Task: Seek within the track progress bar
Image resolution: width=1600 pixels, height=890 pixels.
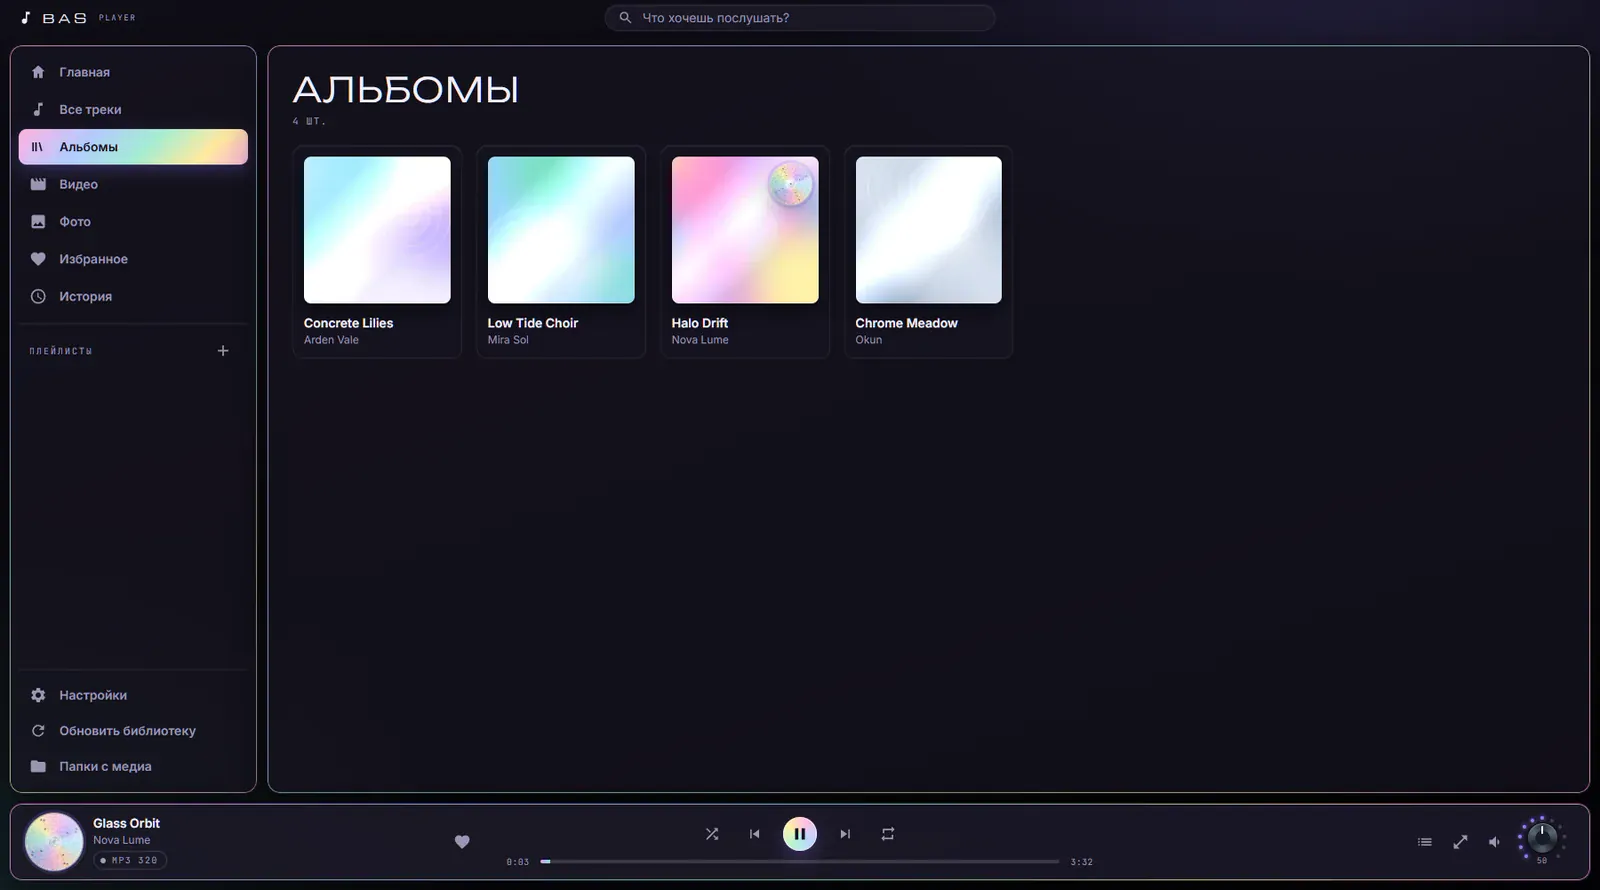Action: [x=800, y=861]
